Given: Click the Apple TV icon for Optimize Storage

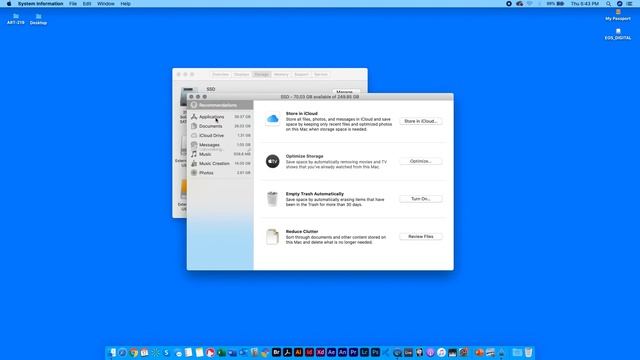Looking at the screenshot, I should coord(272,161).
